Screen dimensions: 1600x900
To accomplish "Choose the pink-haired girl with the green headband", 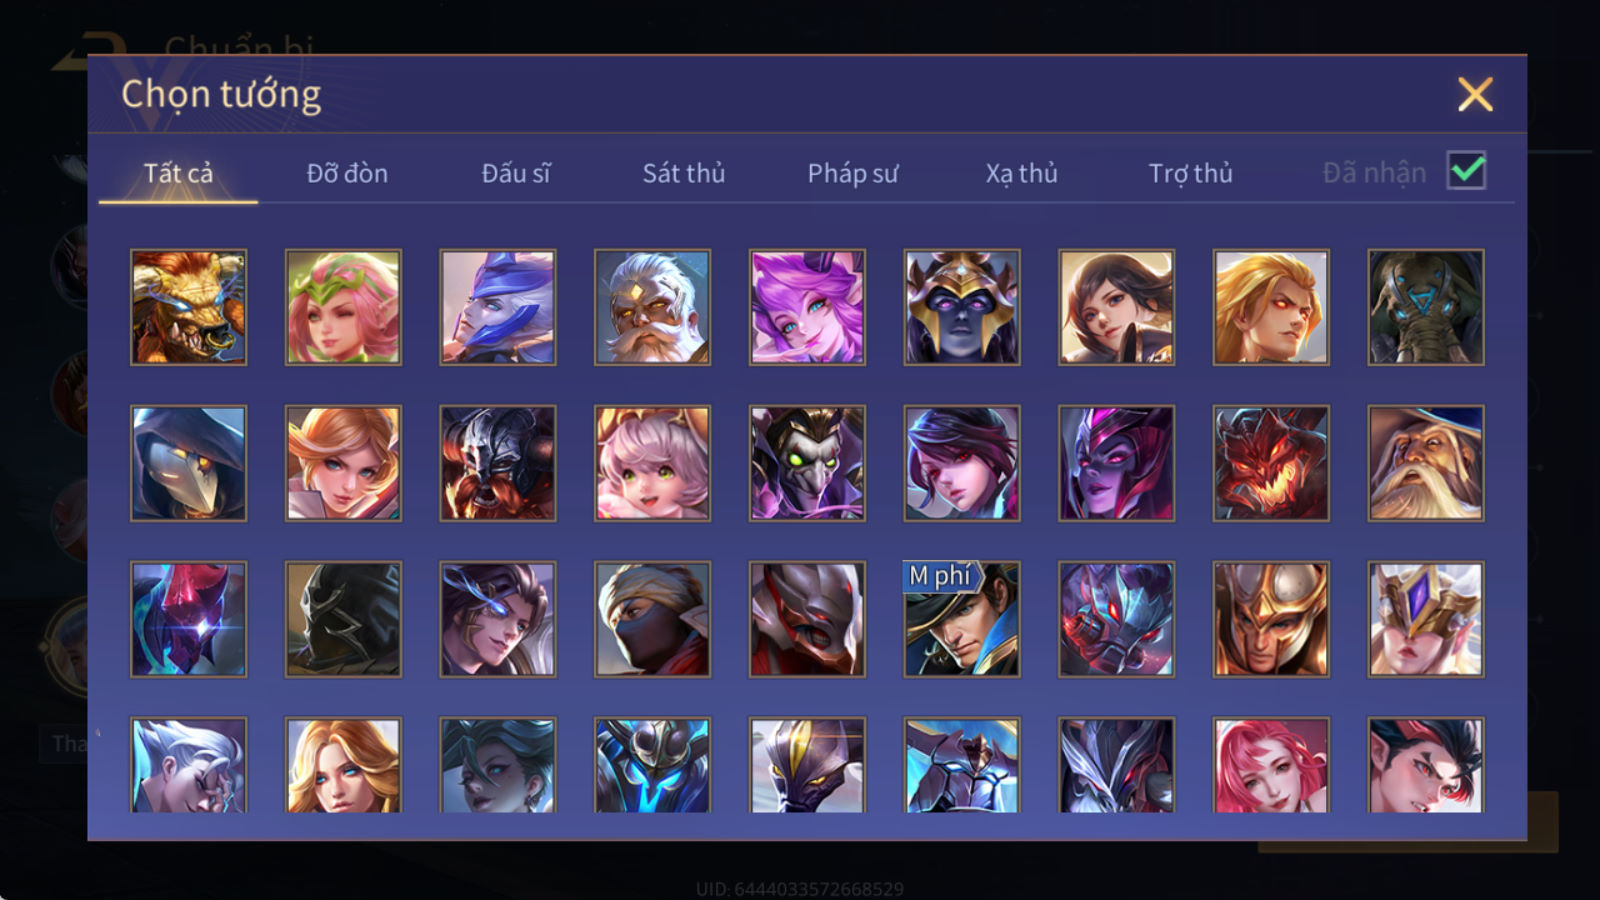I will point(343,307).
